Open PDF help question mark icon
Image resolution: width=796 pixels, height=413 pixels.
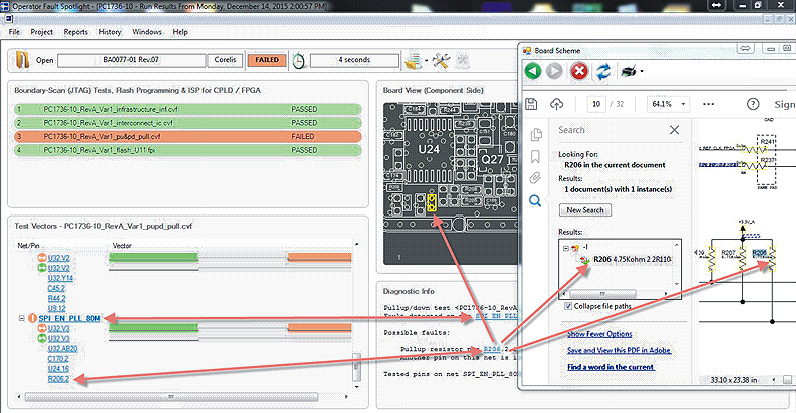753,104
